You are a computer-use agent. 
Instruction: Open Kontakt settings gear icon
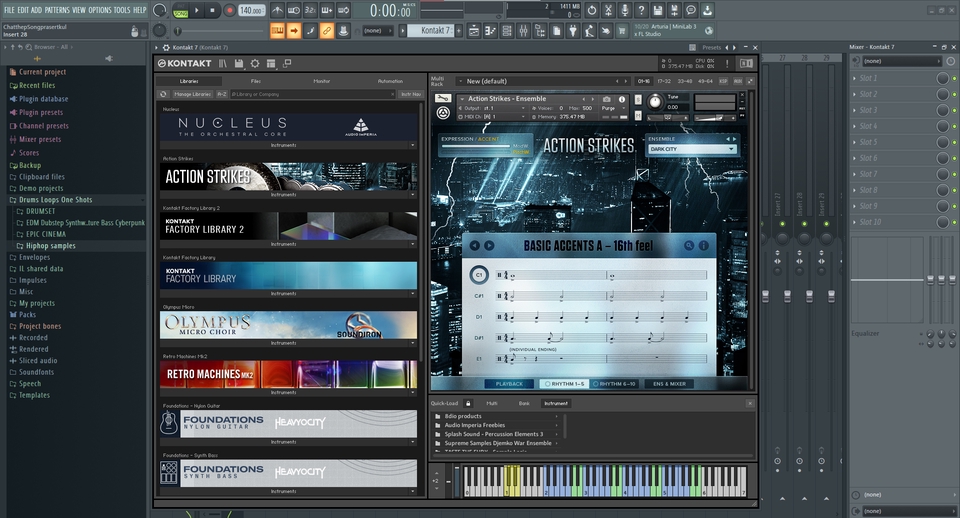click(x=255, y=63)
